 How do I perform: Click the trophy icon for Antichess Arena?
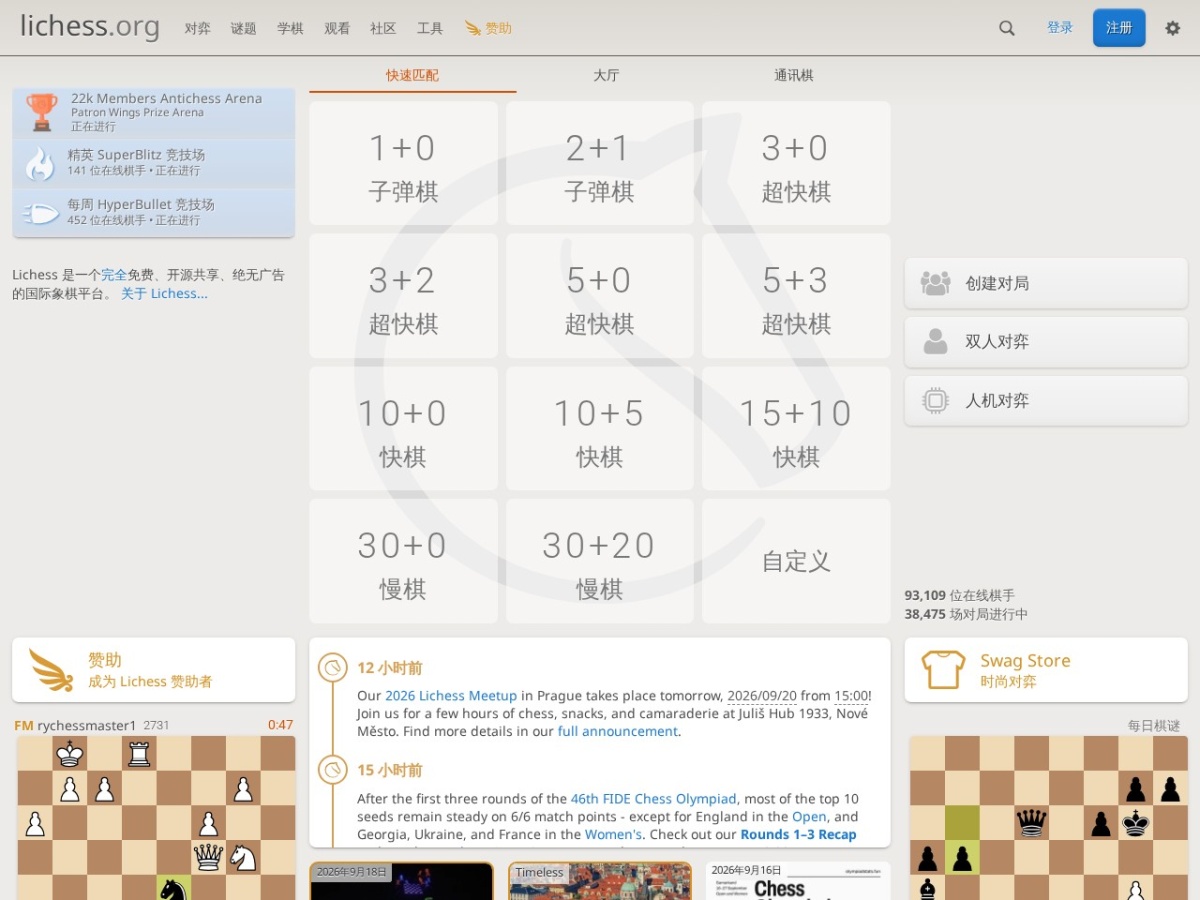click(x=41, y=112)
